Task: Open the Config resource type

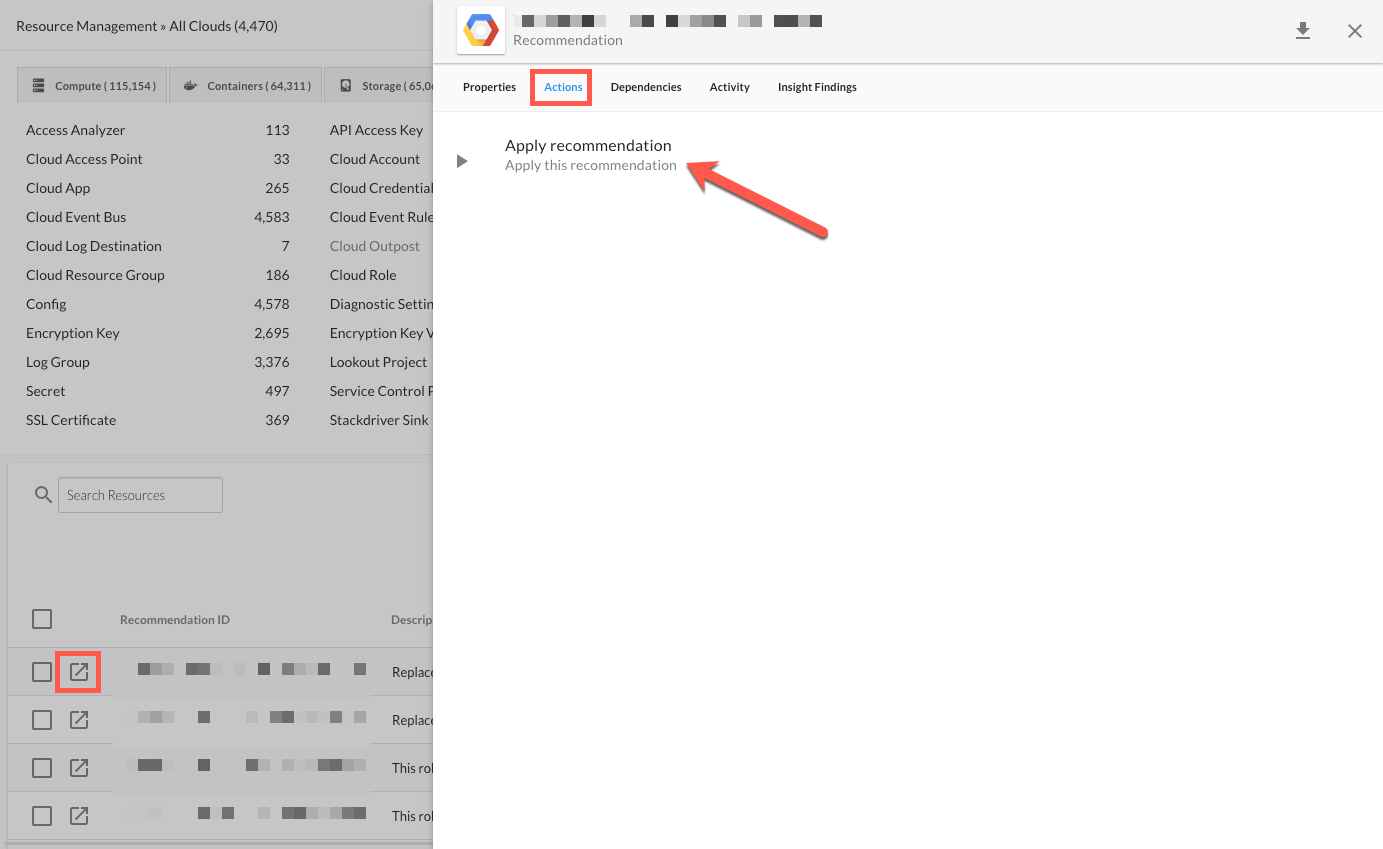Action: pyautogui.click(x=46, y=304)
